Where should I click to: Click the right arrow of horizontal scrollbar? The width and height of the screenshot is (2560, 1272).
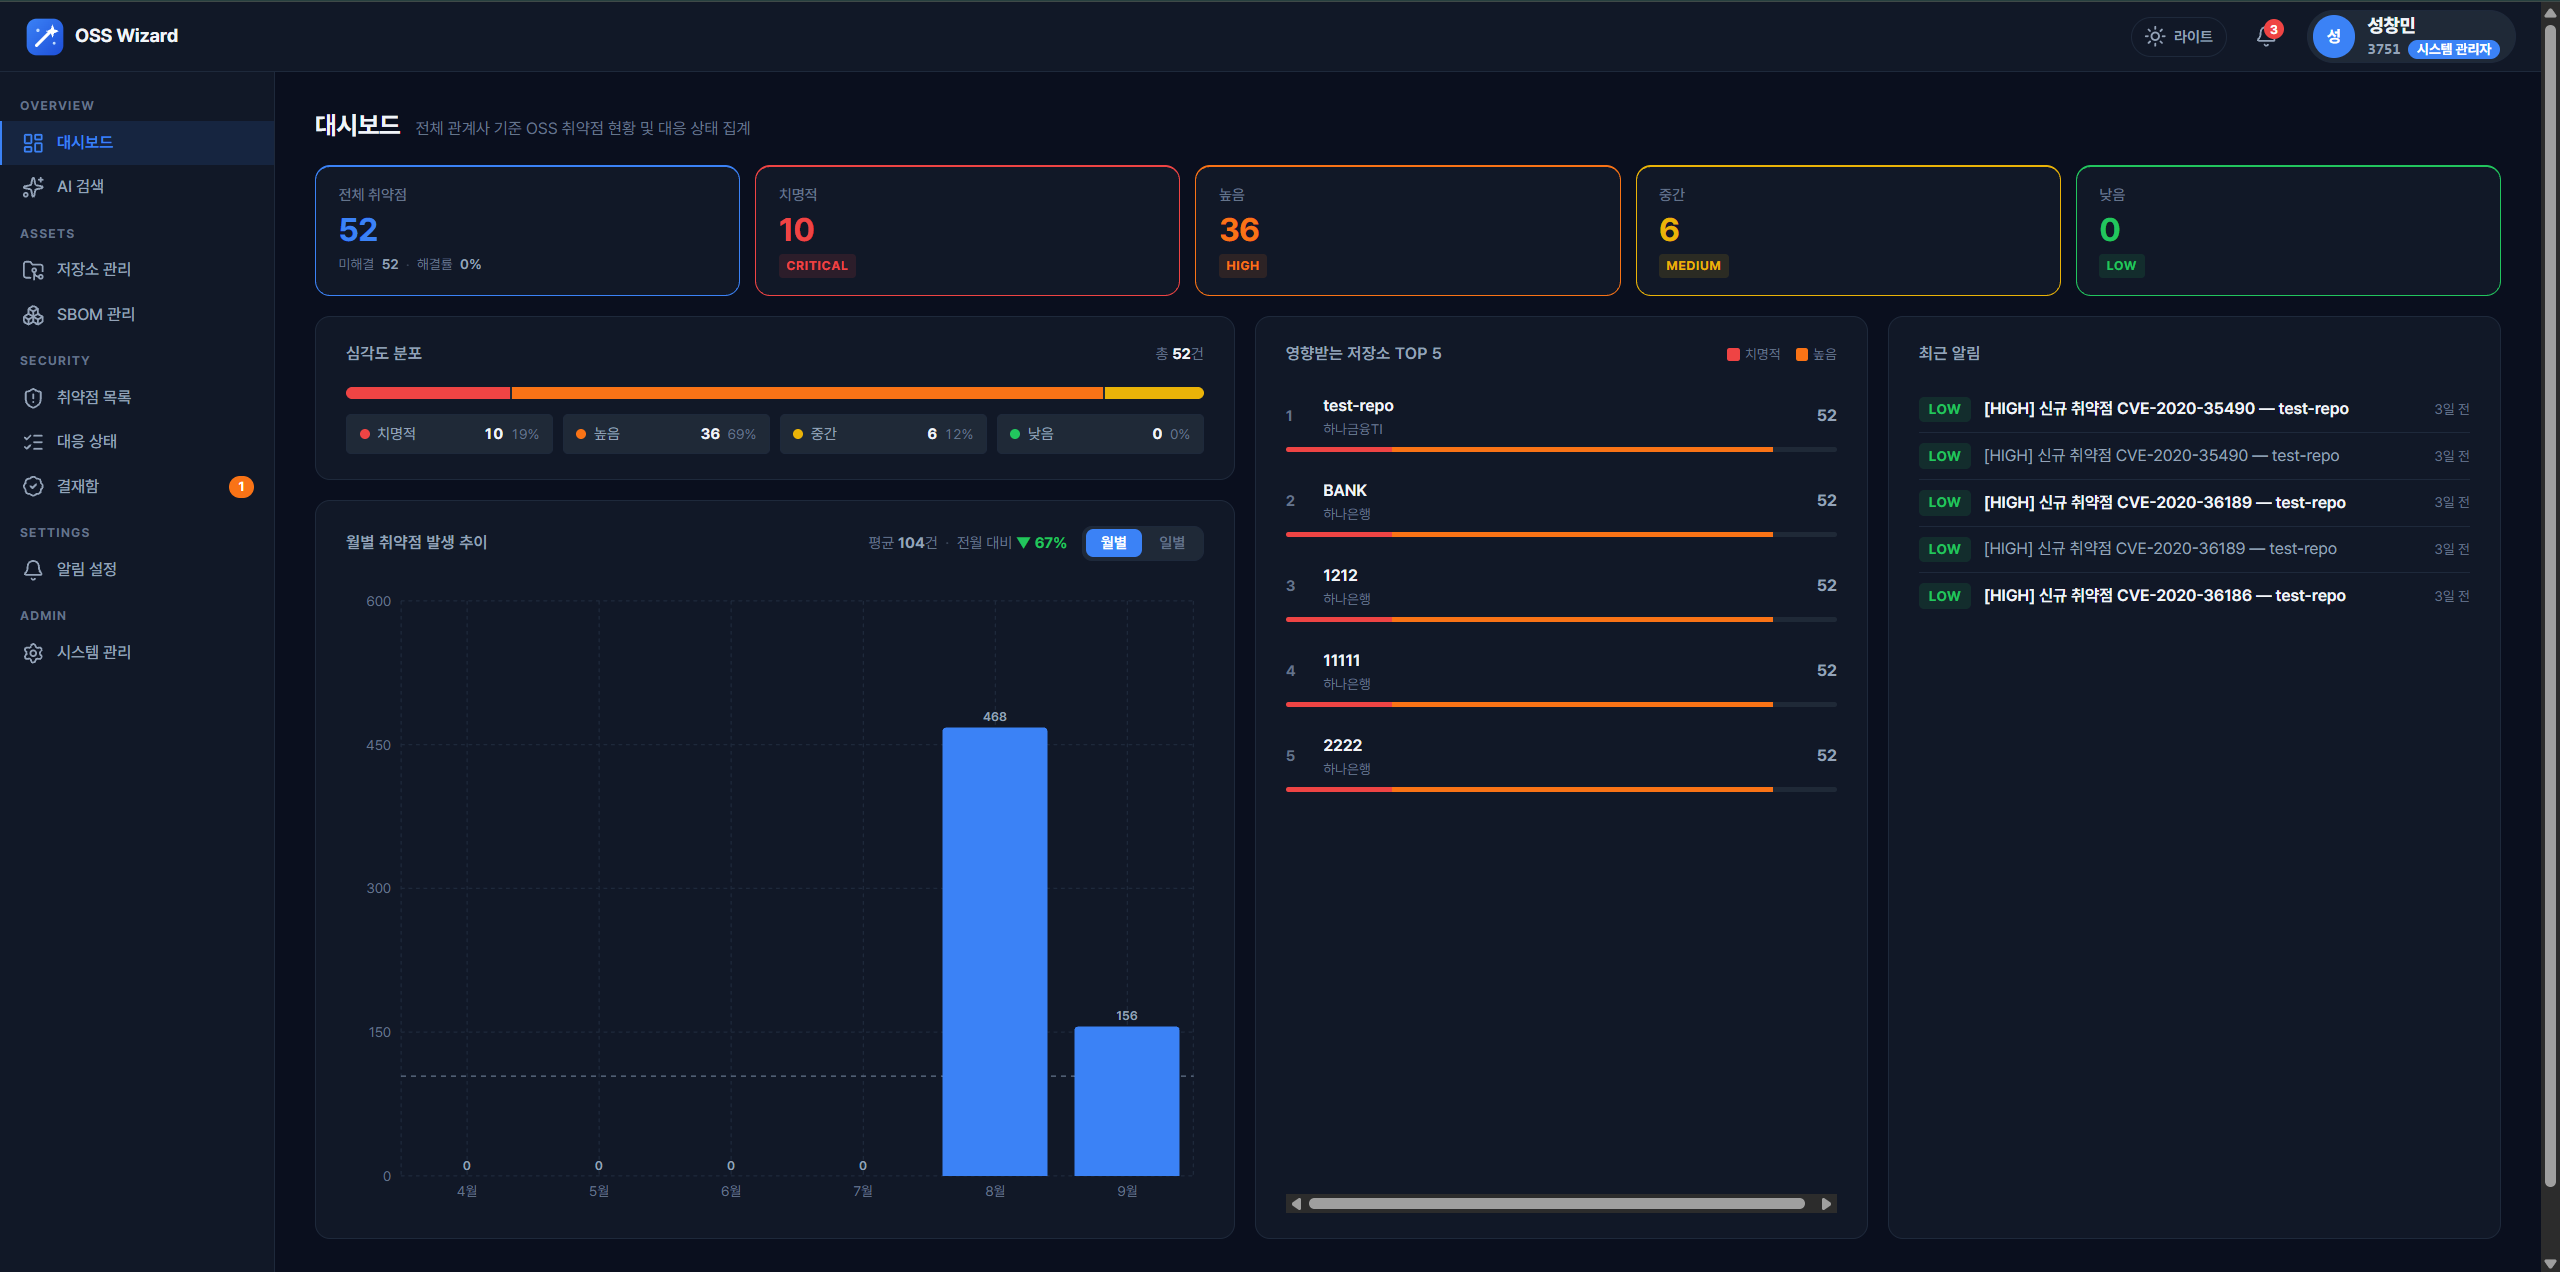click(1827, 1204)
